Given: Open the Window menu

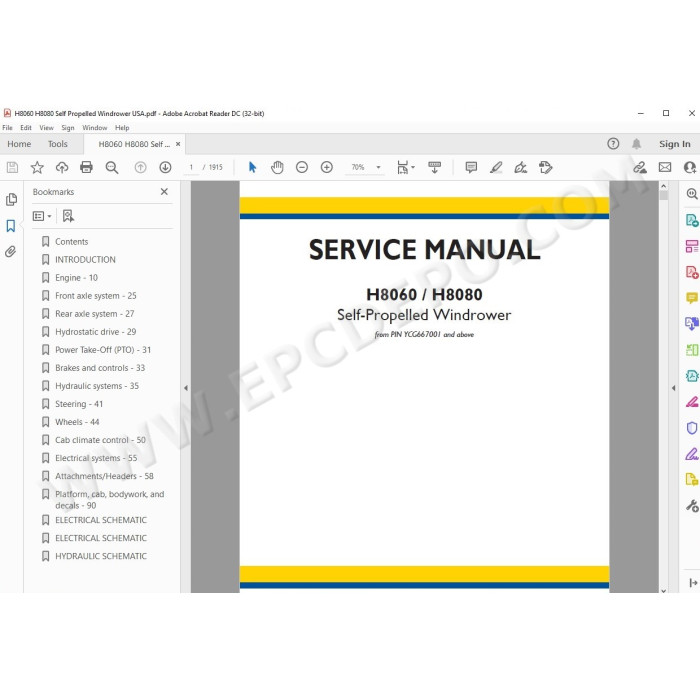Looking at the screenshot, I should click(95, 128).
